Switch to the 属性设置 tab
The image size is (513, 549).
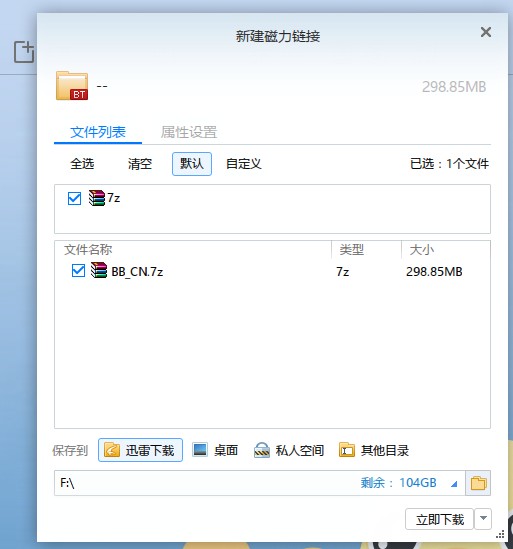189,132
